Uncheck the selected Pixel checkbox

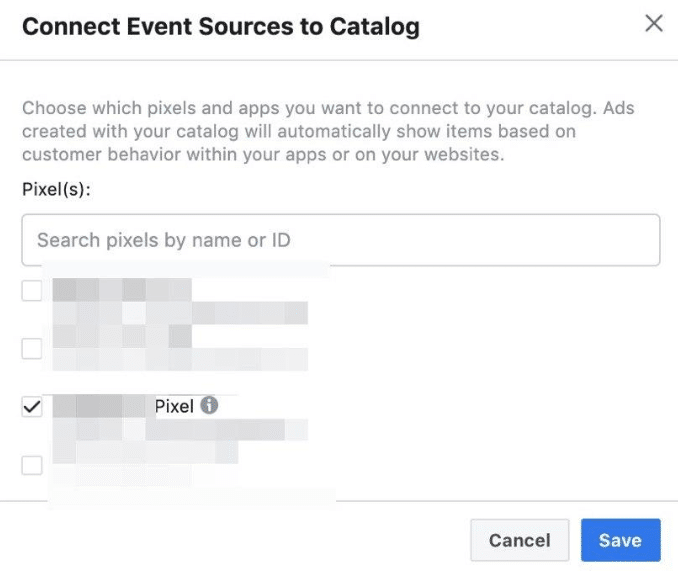(x=32, y=407)
